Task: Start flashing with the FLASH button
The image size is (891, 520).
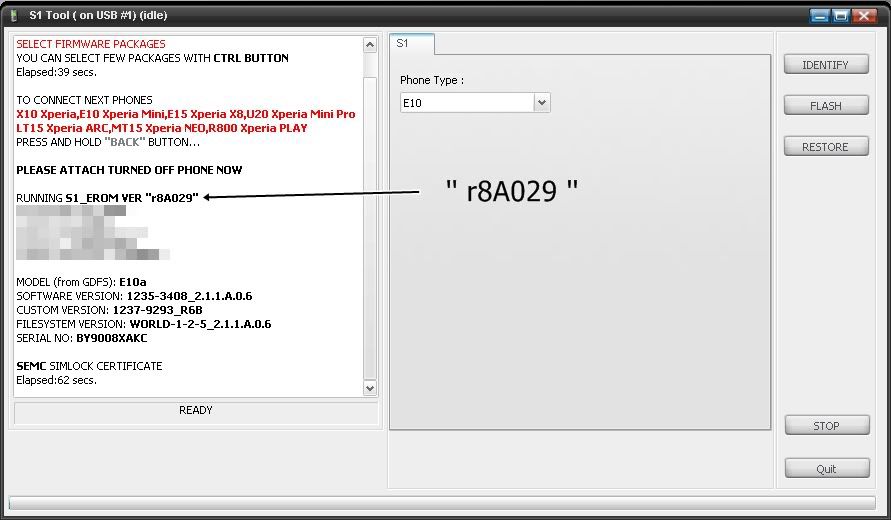Action: (x=826, y=106)
